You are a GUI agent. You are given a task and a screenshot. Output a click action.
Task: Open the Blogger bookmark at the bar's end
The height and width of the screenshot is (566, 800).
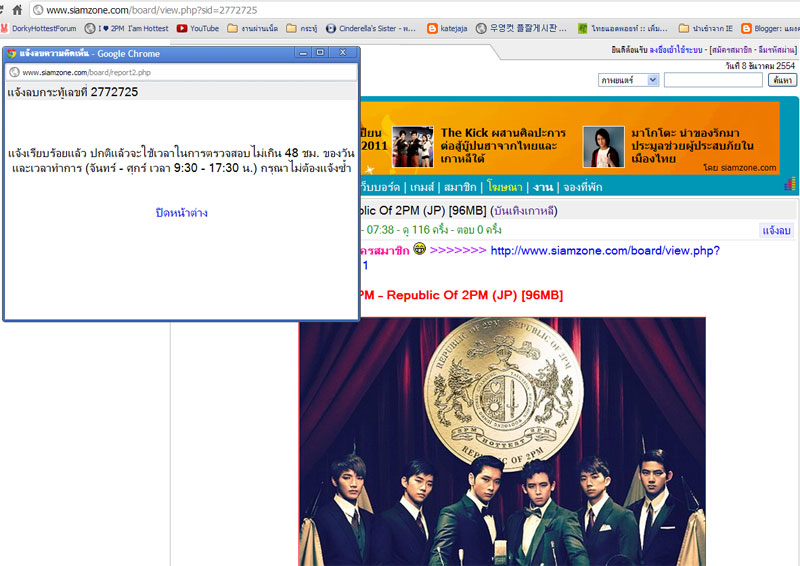pyautogui.click(x=770, y=29)
